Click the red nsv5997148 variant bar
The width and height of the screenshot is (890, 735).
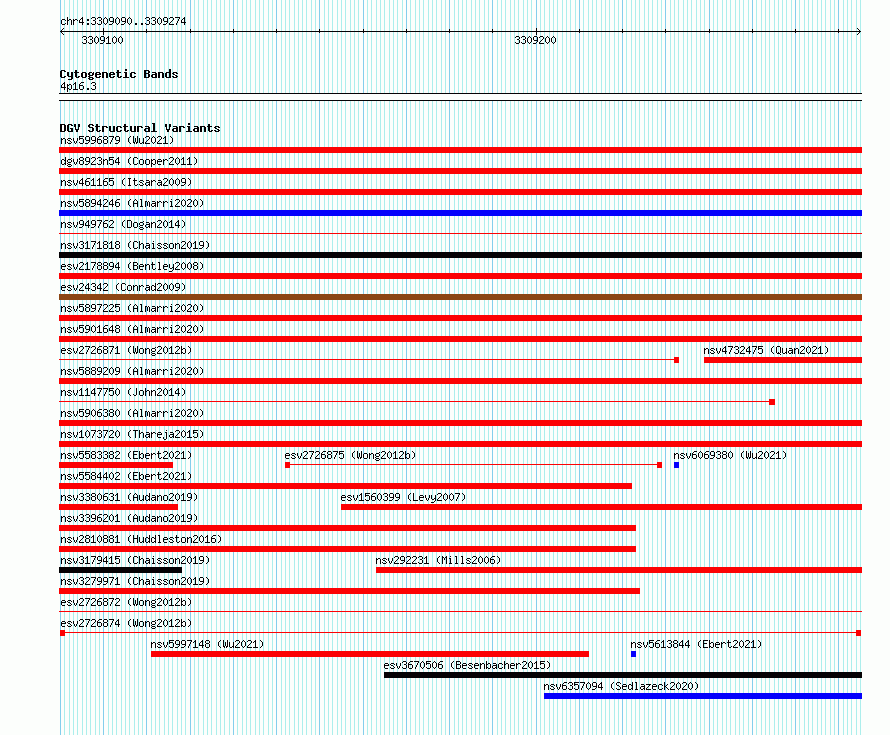point(370,654)
